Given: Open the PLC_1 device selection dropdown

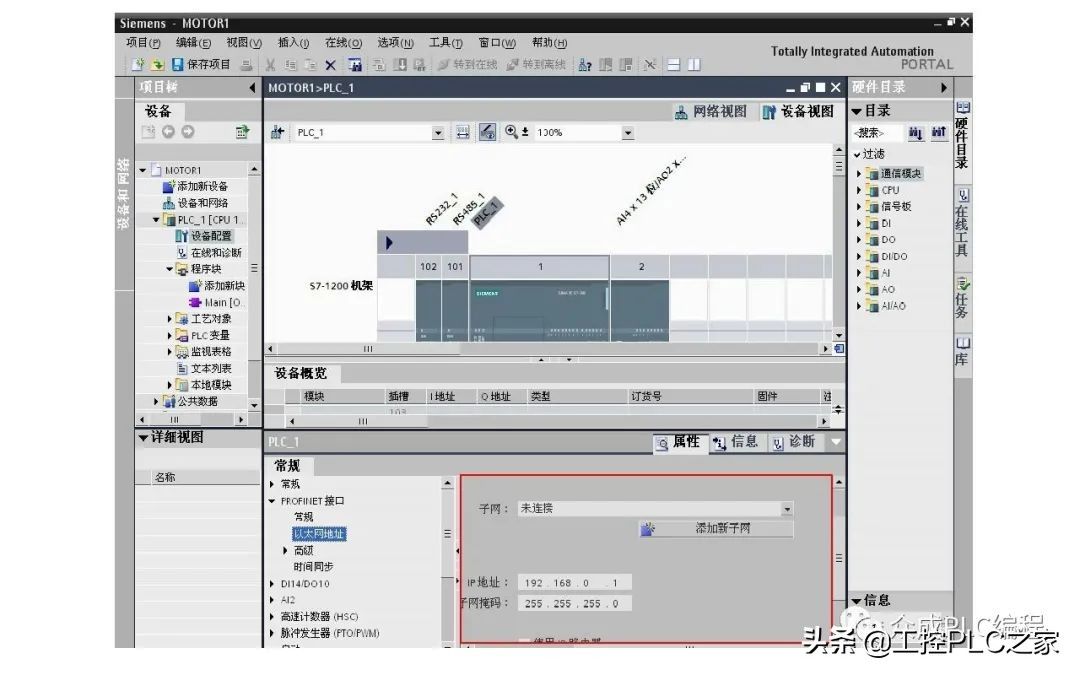Looking at the screenshot, I should pos(438,132).
